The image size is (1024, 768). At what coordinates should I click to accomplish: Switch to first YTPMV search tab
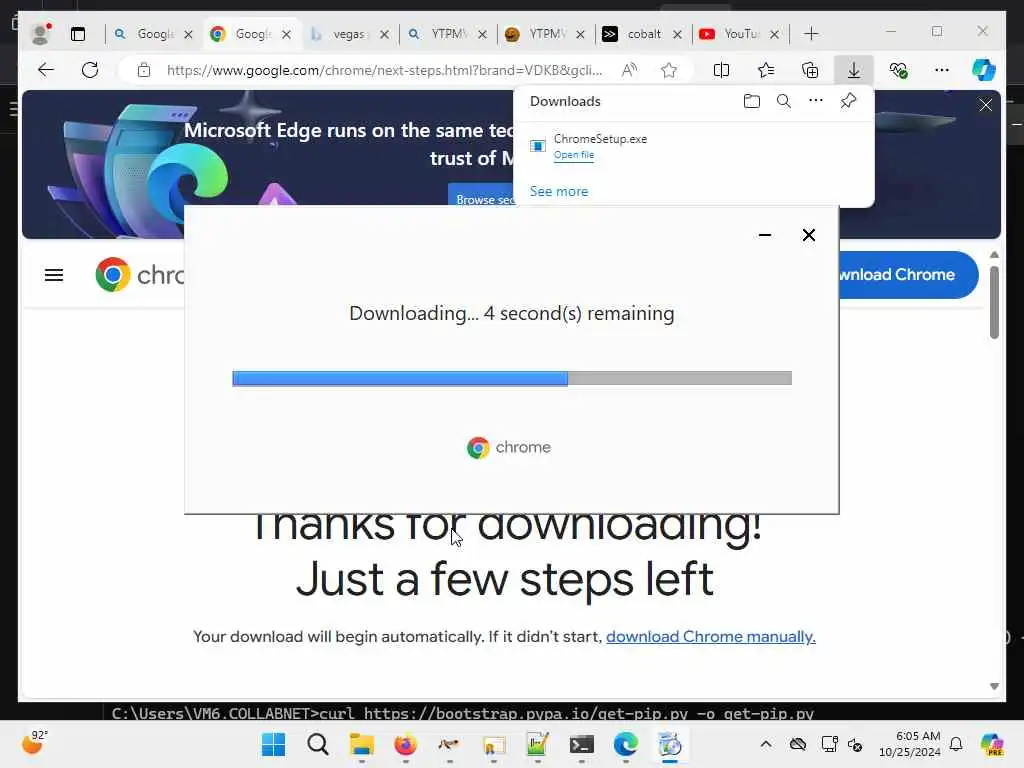[x=447, y=34]
